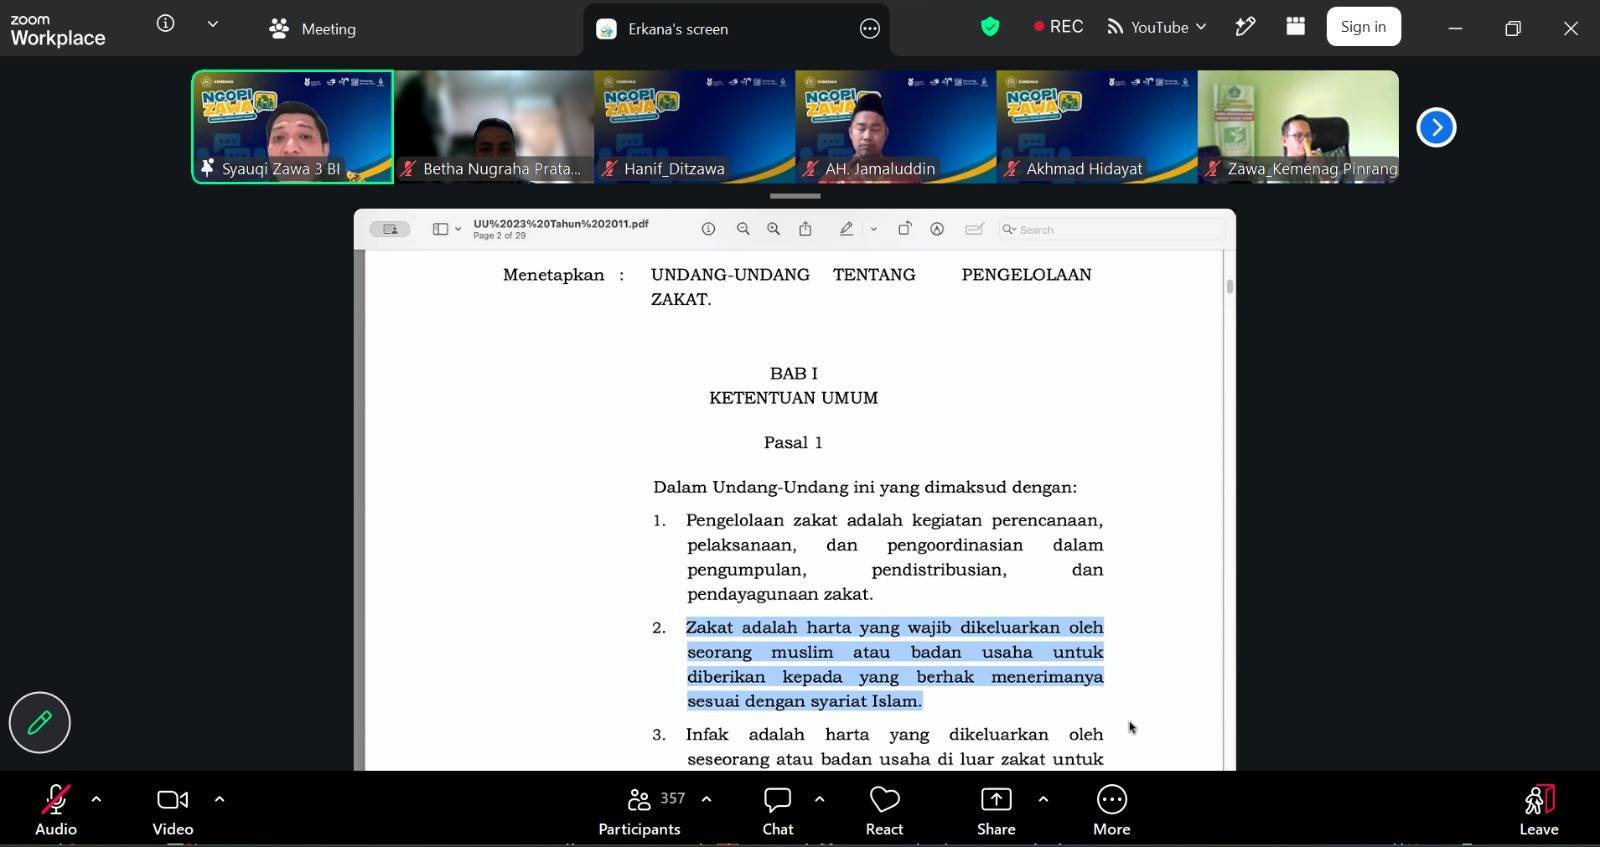Click the green encryption shield icon

point(990,27)
